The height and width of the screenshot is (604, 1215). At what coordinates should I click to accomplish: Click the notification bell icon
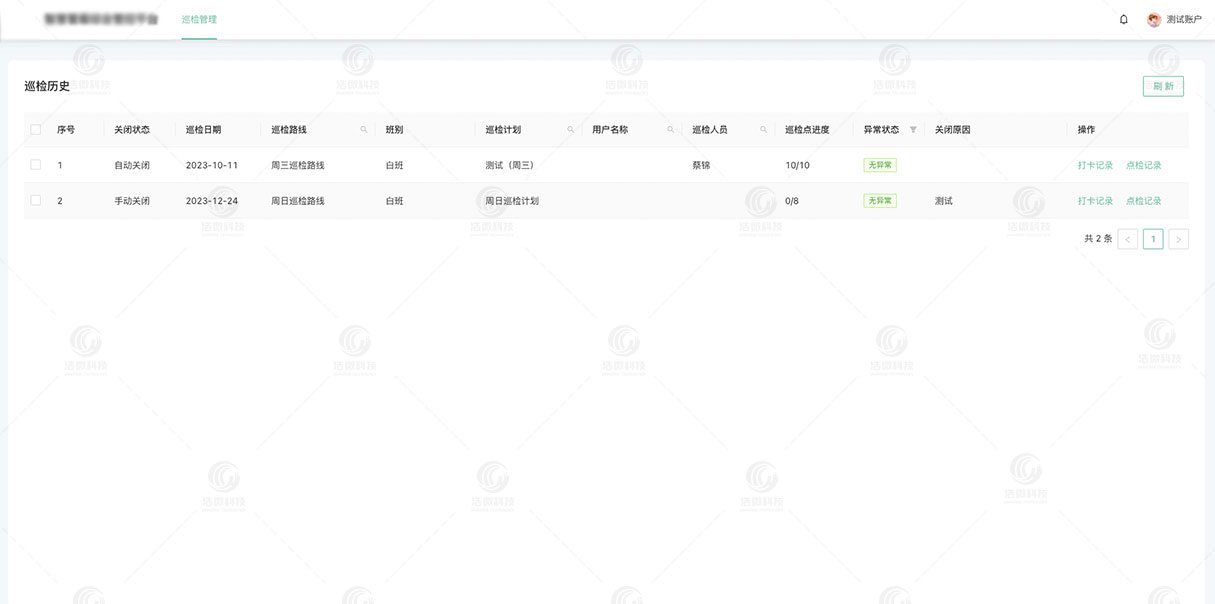[x=1124, y=18]
